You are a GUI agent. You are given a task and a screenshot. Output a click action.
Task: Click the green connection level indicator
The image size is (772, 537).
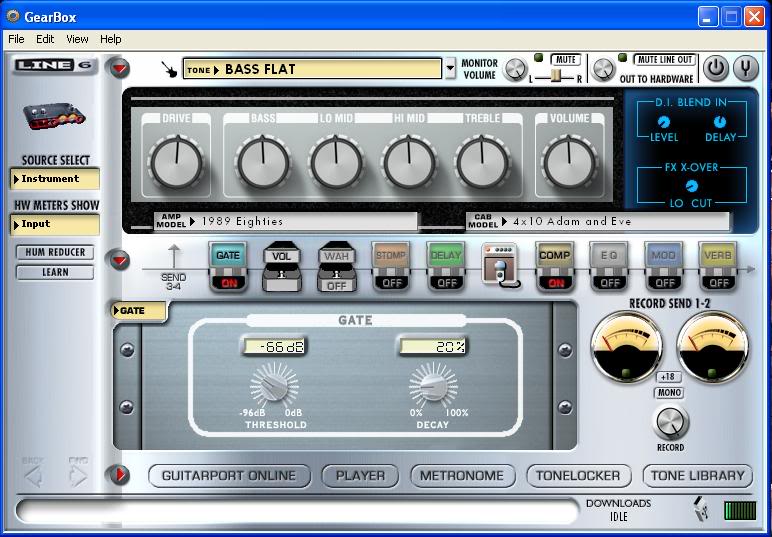(740, 510)
